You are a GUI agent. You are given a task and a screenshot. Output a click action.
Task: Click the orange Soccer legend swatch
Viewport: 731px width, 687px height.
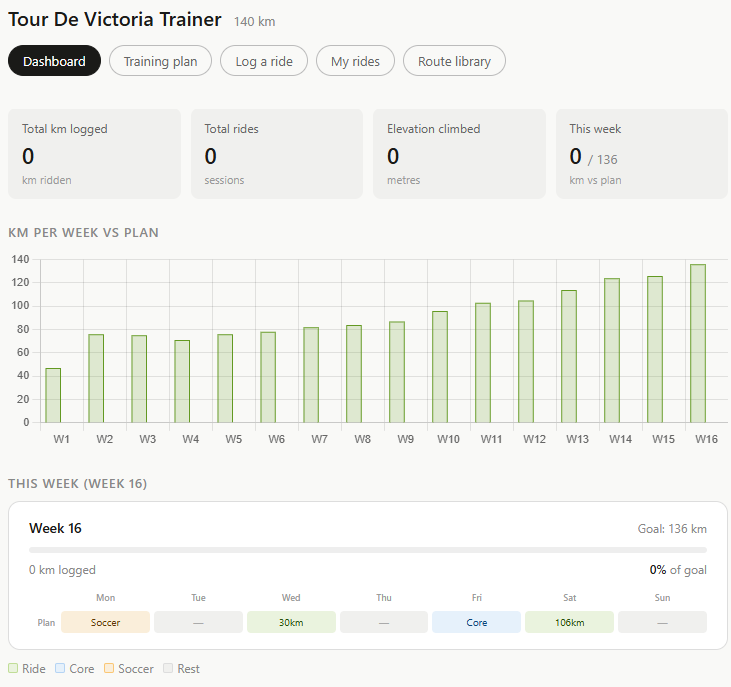click(x=109, y=668)
